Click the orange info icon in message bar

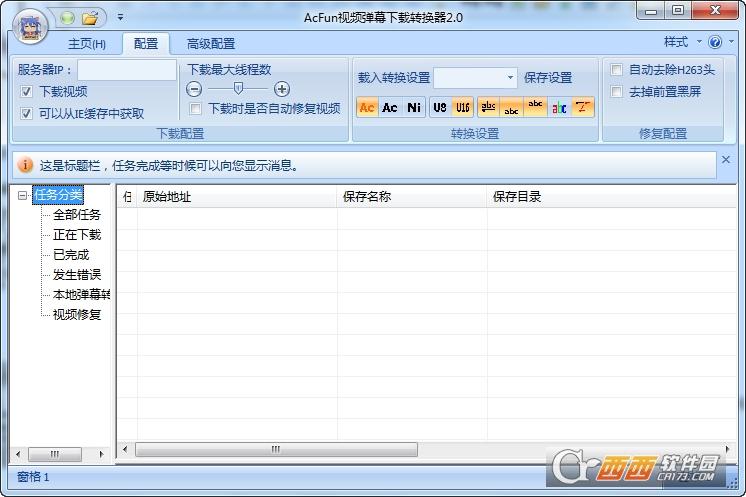[x=25, y=165]
